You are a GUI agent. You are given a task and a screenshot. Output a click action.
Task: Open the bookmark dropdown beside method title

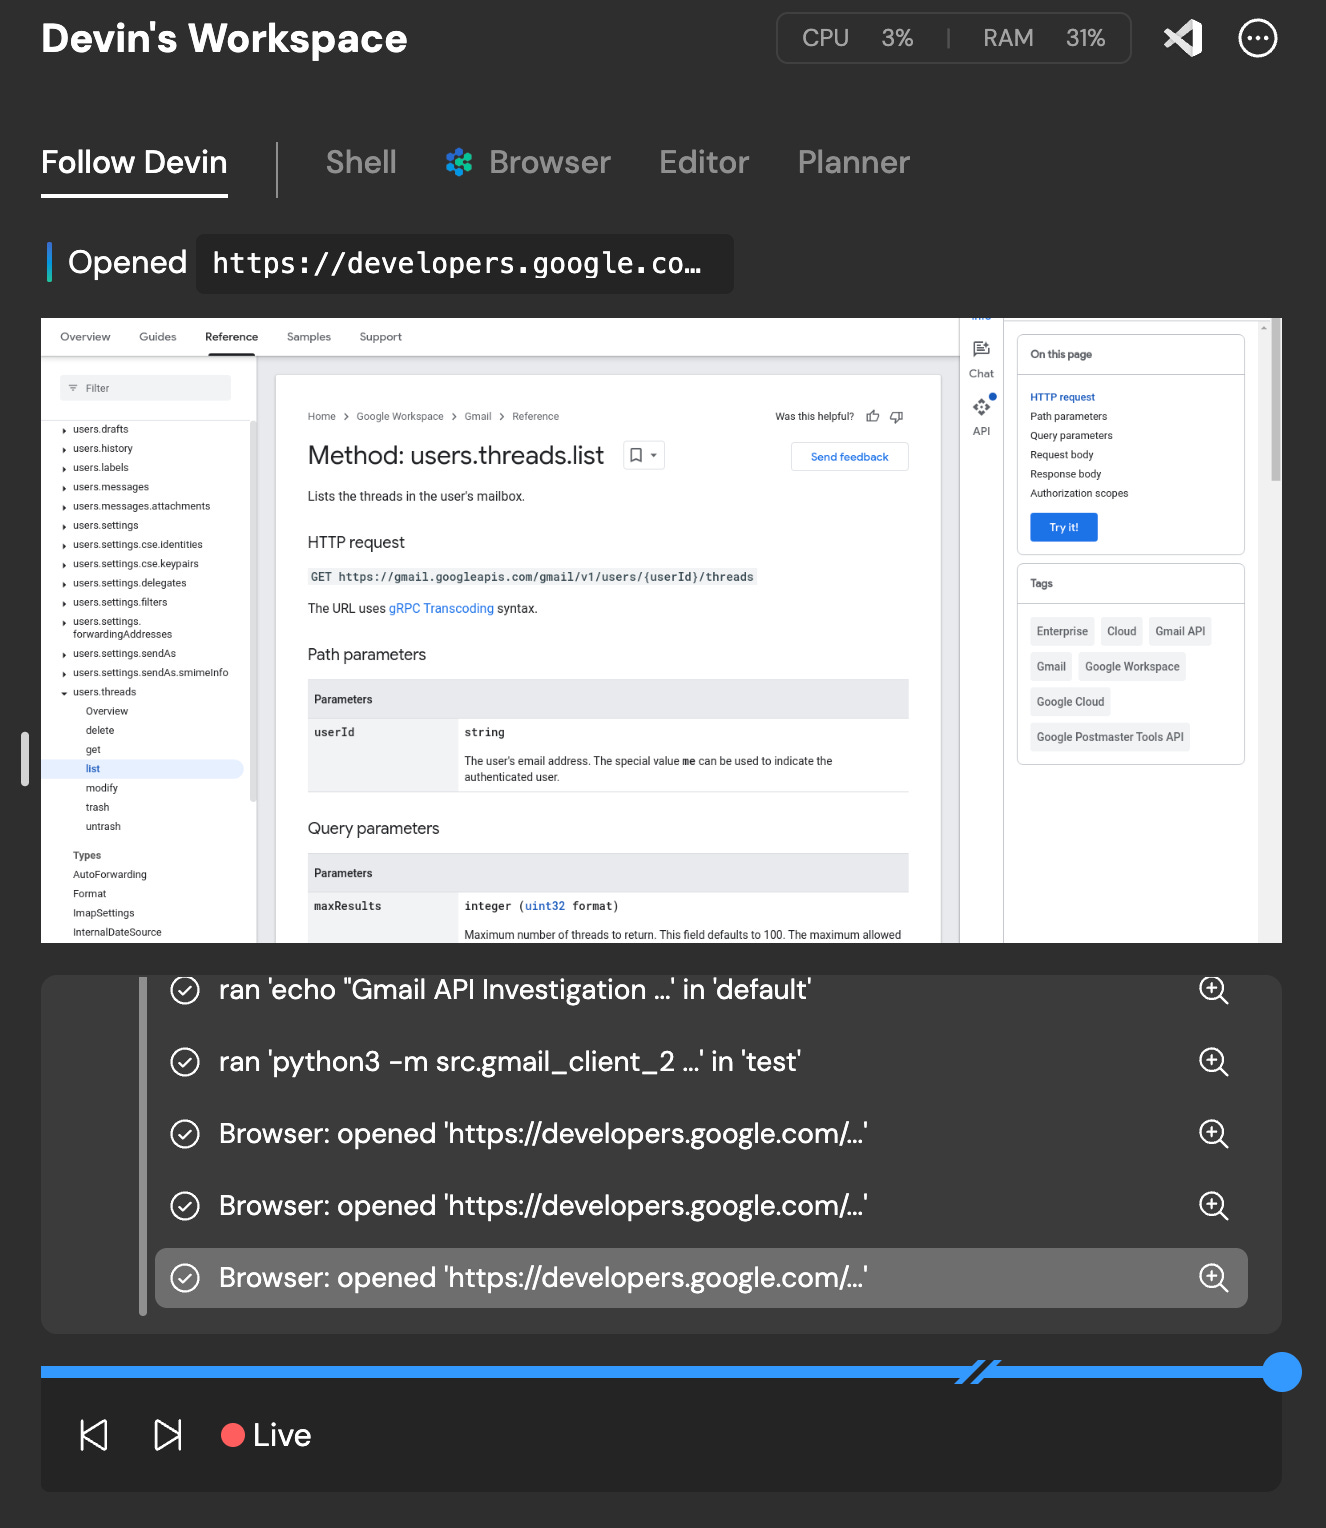pyautogui.click(x=644, y=455)
